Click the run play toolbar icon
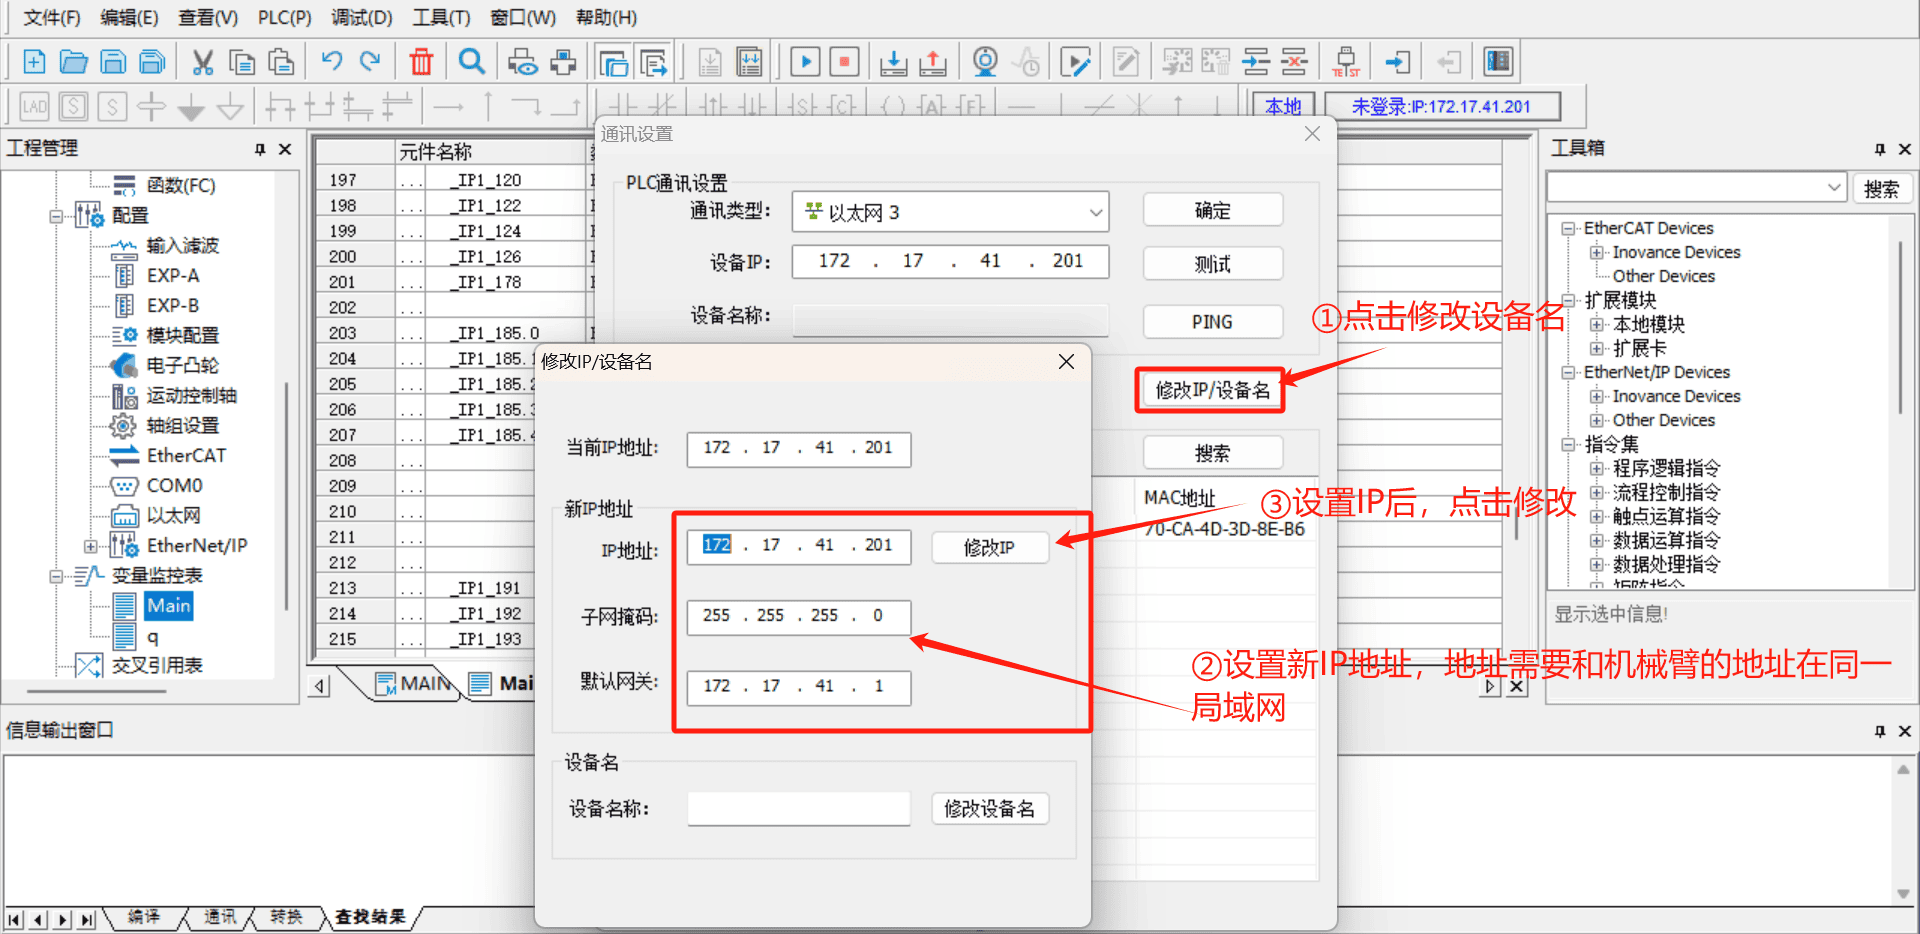The width and height of the screenshot is (1920, 934). (x=805, y=62)
